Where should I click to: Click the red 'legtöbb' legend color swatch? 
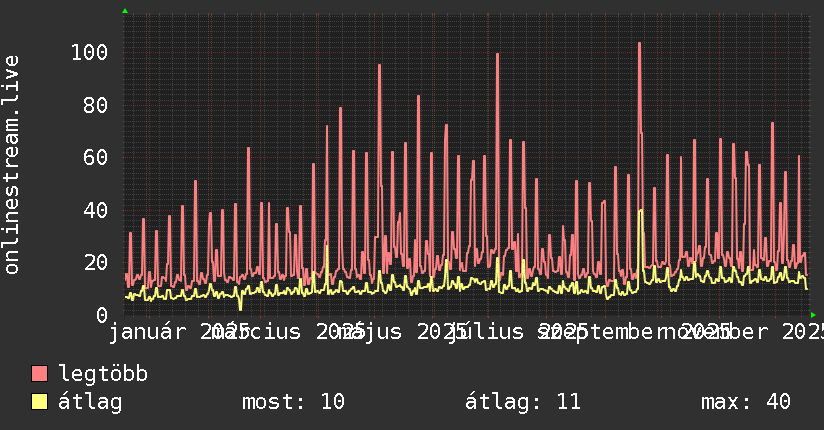tap(39, 374)
